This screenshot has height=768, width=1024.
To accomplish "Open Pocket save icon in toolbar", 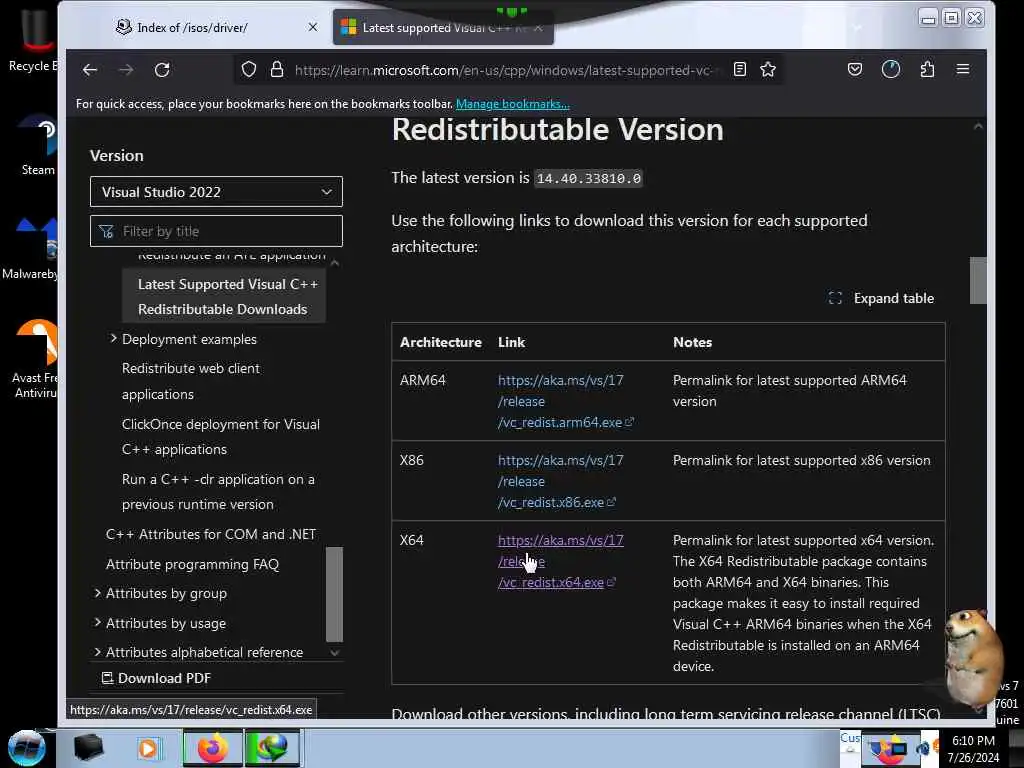I will (855, 69).
